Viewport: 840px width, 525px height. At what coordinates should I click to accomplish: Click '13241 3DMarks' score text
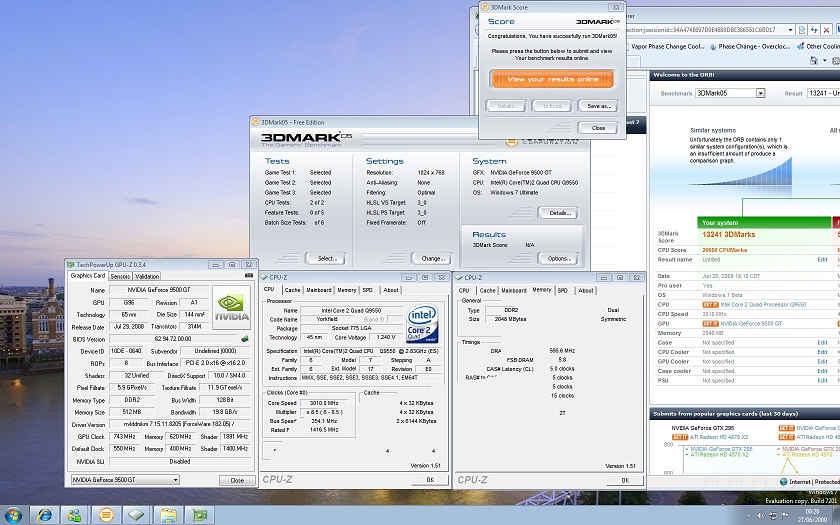click(x=729, y=235)
